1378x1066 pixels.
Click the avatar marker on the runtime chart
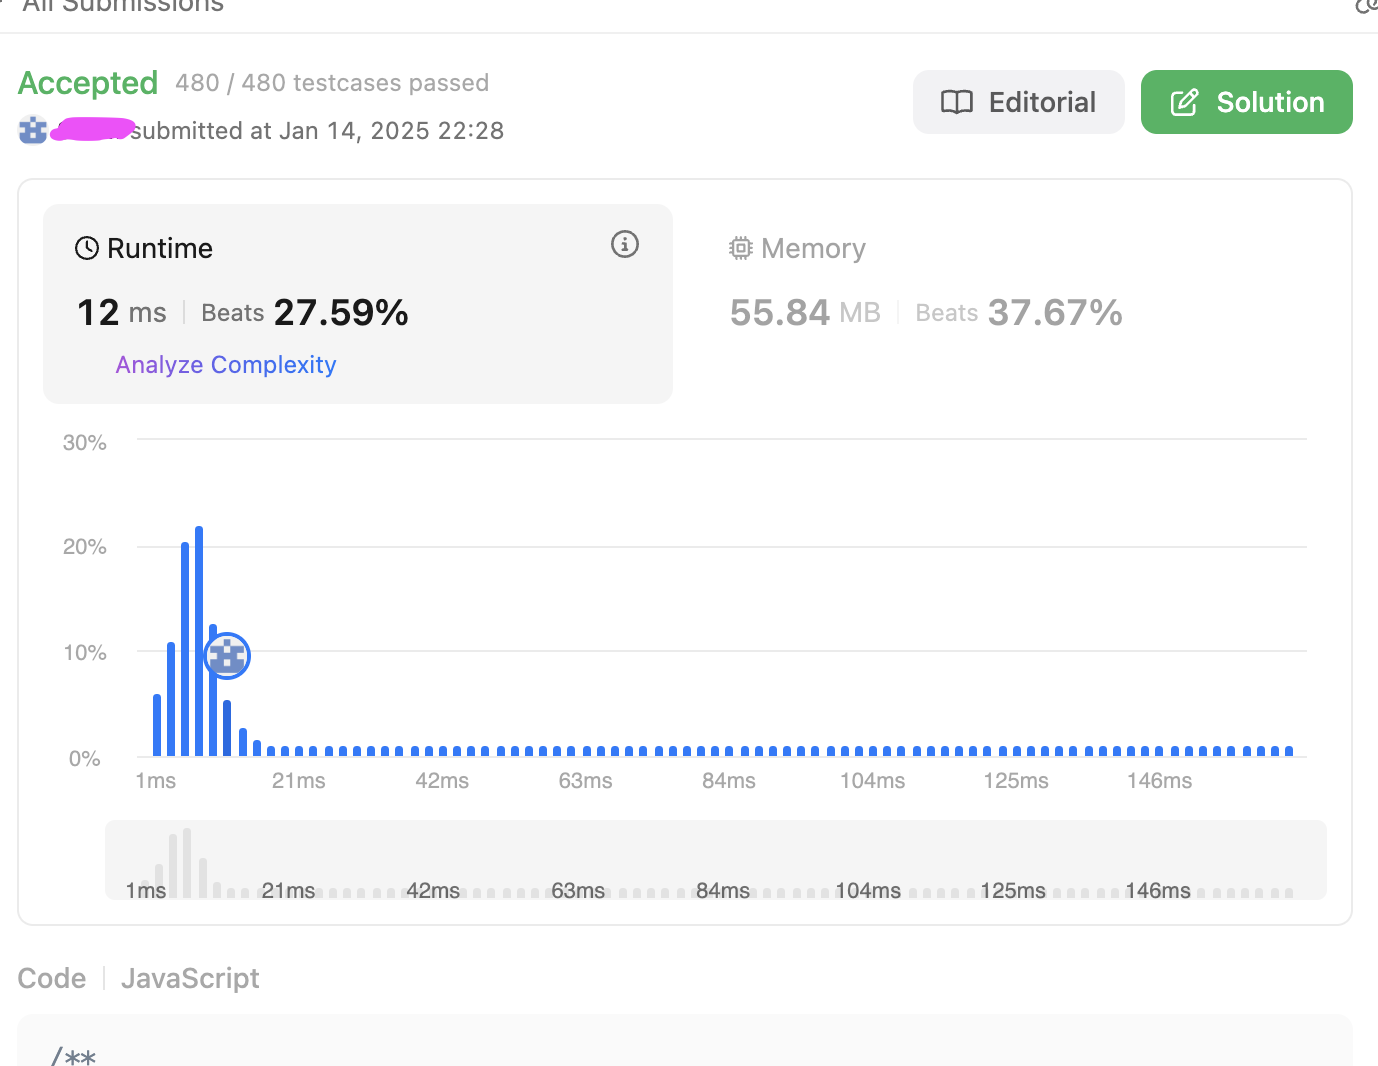click(x=227, y=656)
